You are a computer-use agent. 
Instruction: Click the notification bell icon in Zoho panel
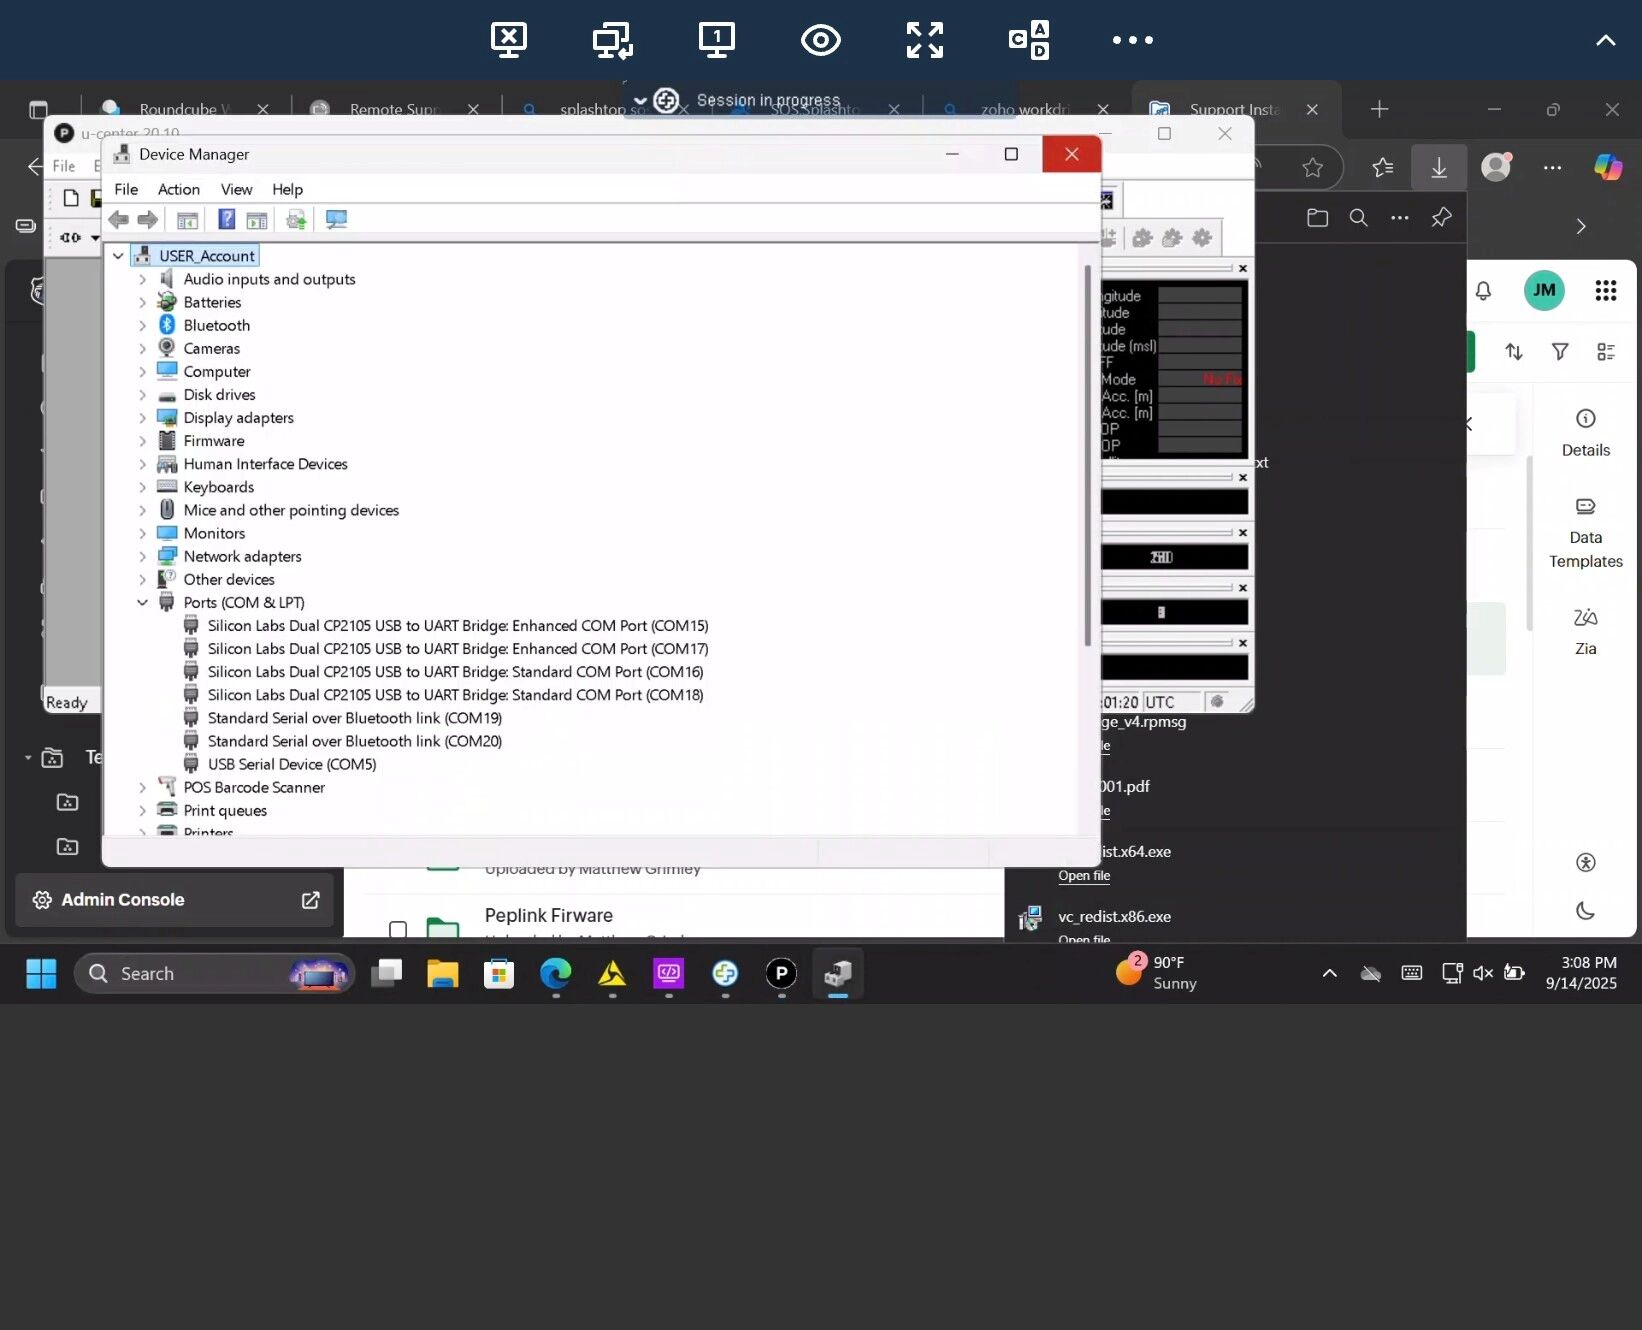tap(1483, 291)
